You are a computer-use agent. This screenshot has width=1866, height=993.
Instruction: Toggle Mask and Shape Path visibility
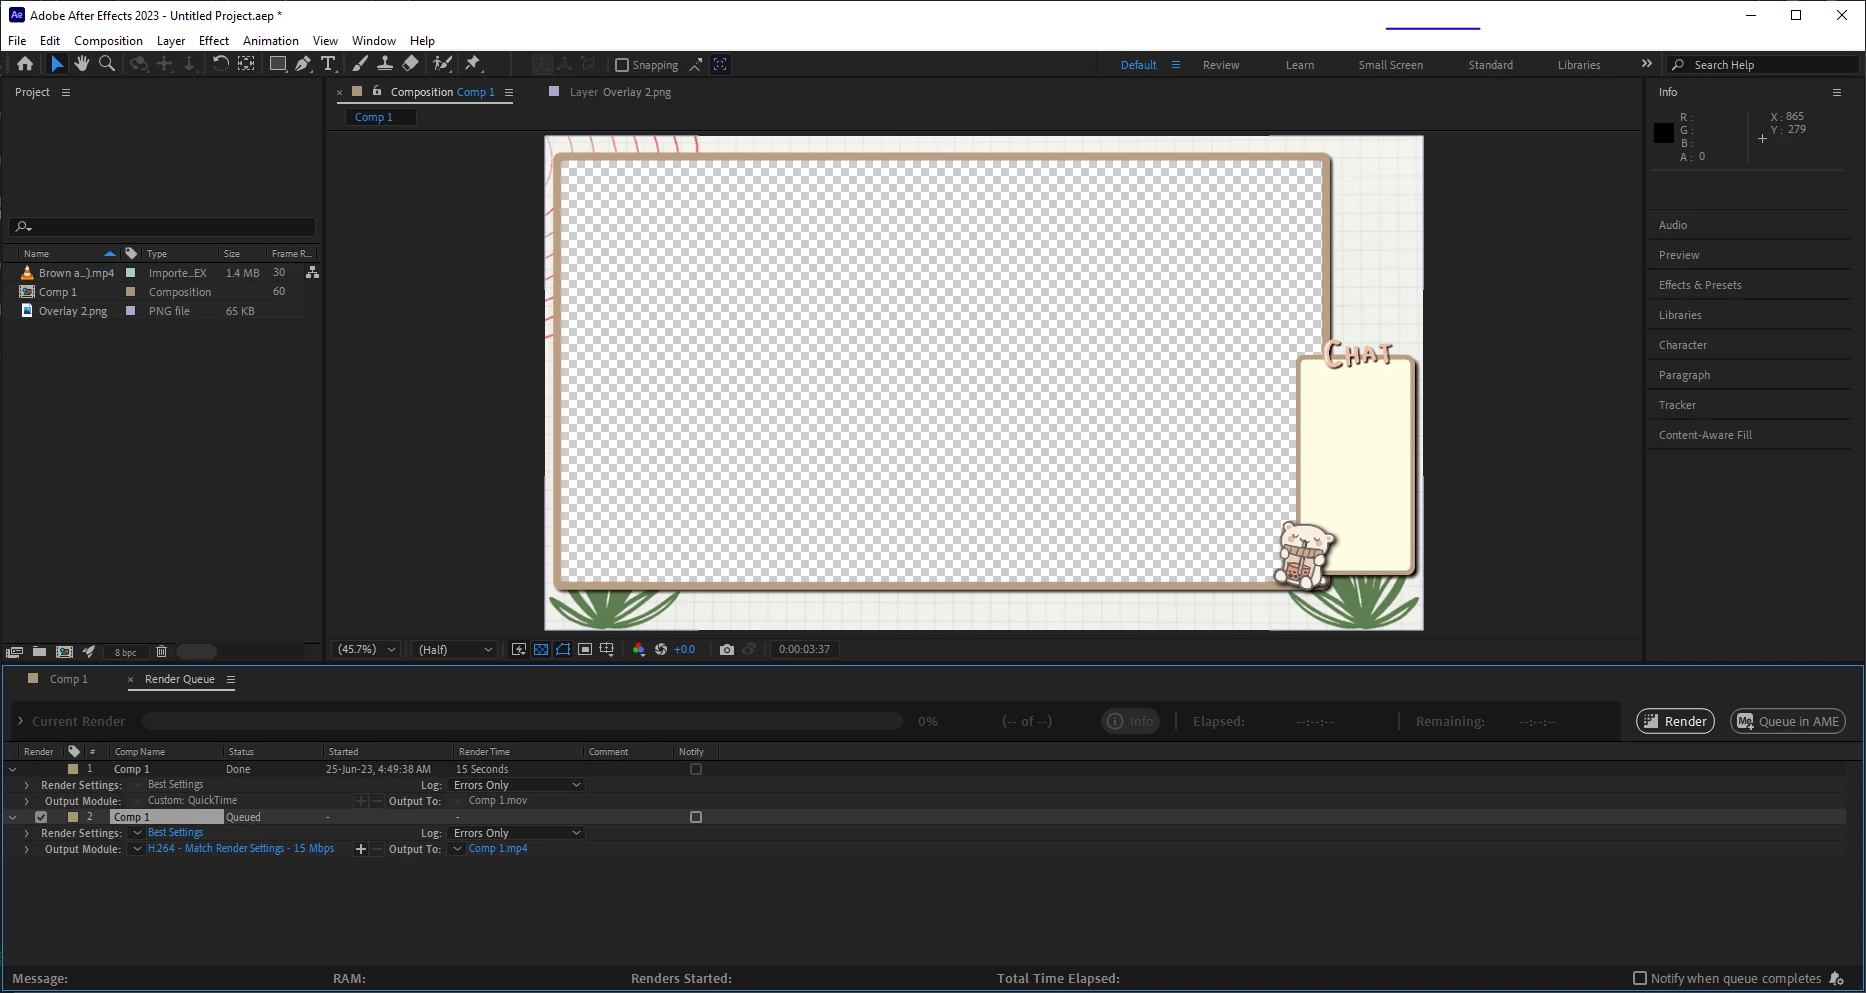(563, 650)
